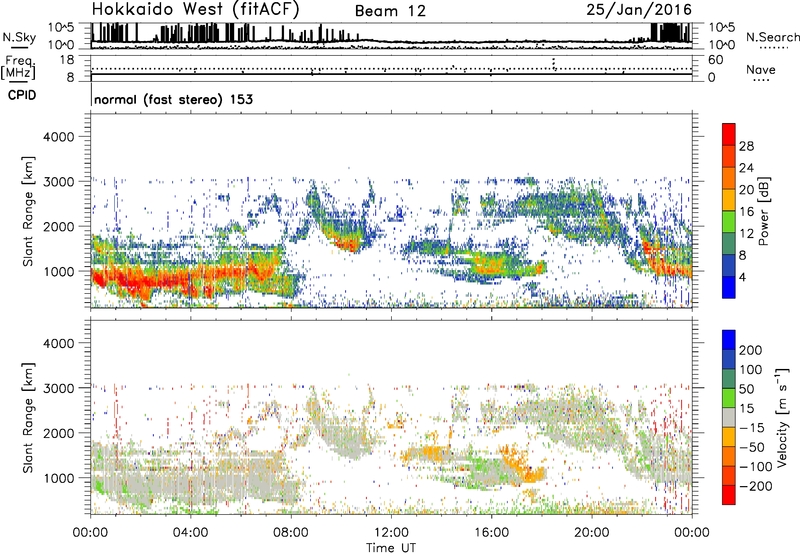Screen dimensions: 800x554
Task: Pick the Velocity colorbar segment between 50 and 100
Action: [x=729, y=379]
